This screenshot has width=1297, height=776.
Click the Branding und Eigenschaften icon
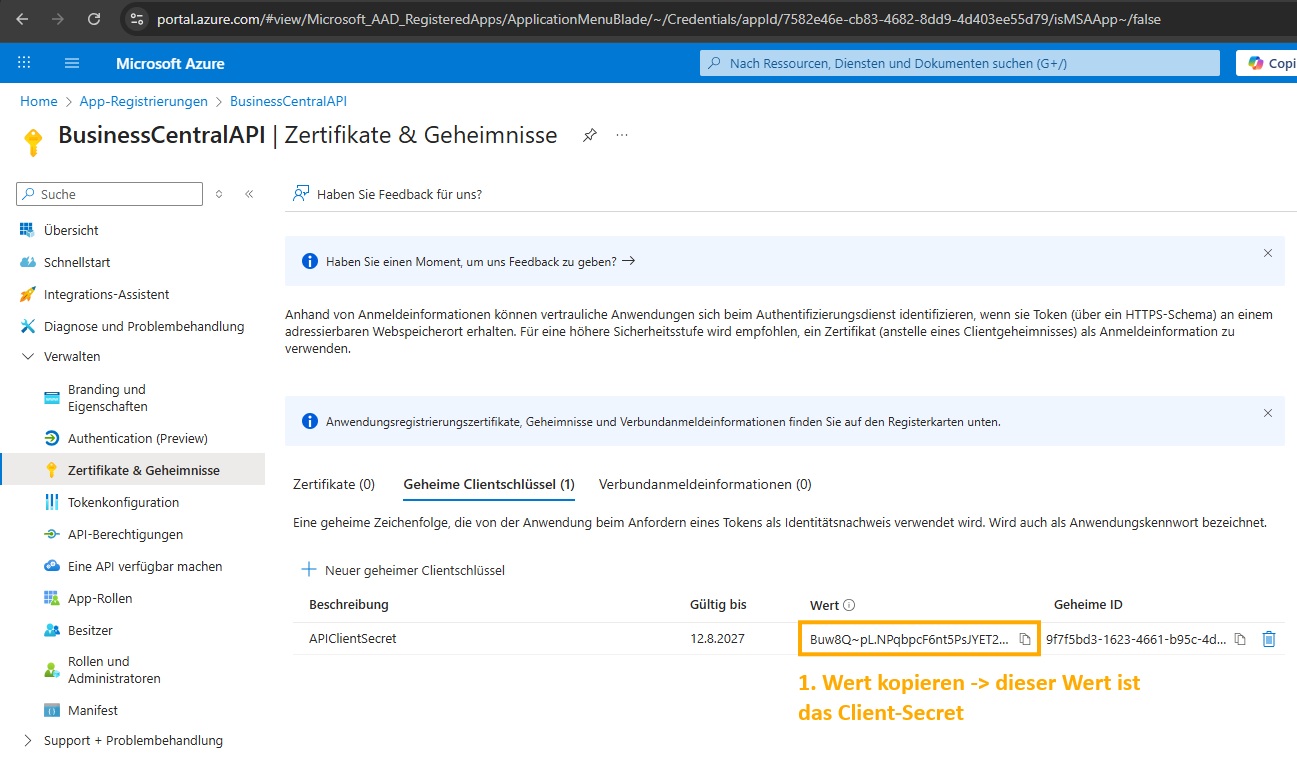pos(52,398)
